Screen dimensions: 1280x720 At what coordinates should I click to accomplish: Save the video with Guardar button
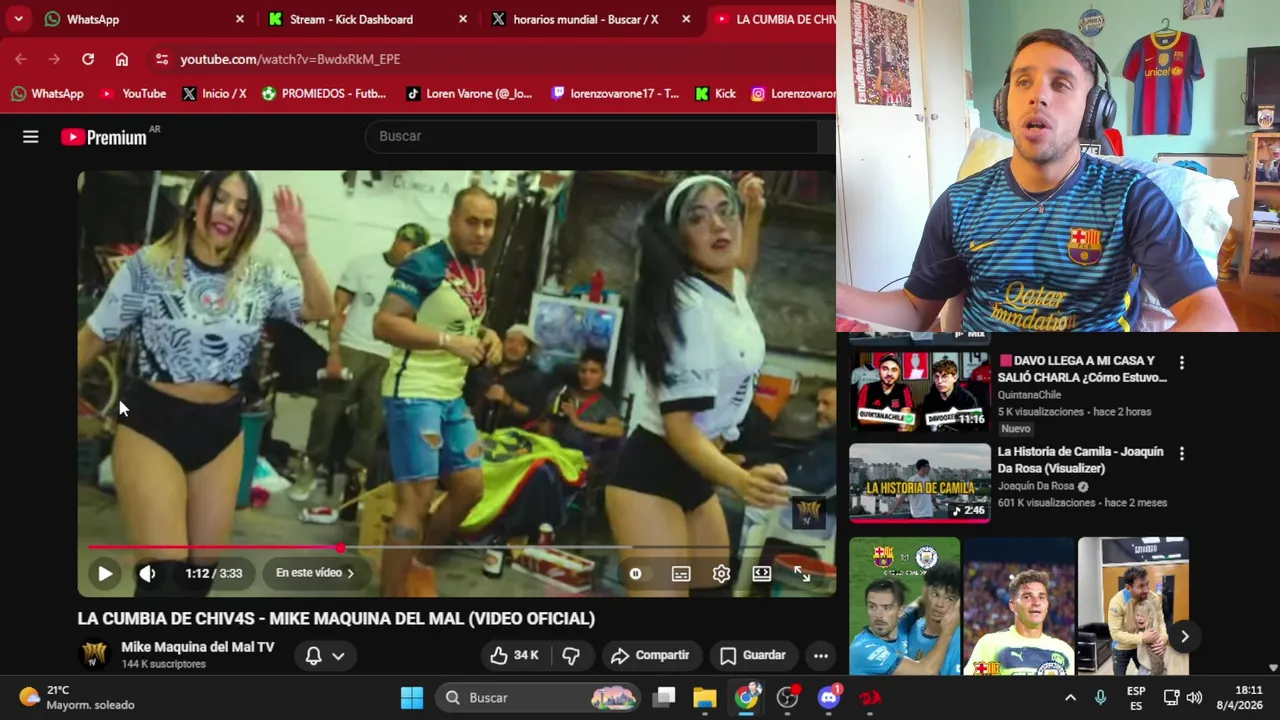click(x=753, y=655)
